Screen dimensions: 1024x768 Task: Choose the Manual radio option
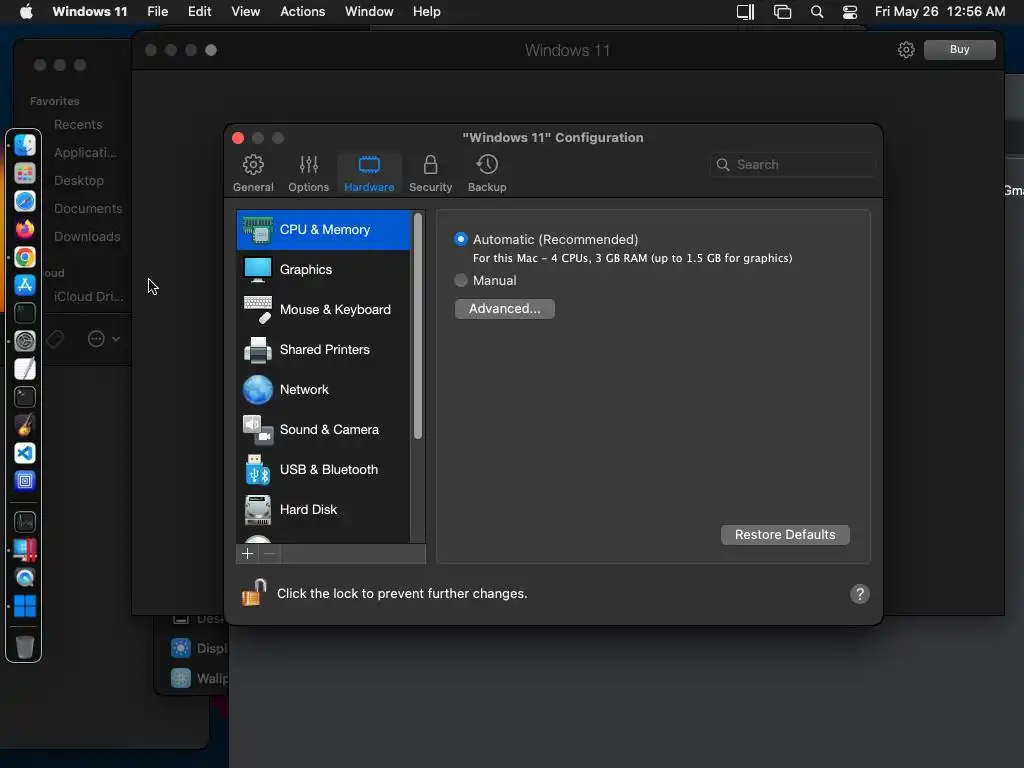click(461, 280)
